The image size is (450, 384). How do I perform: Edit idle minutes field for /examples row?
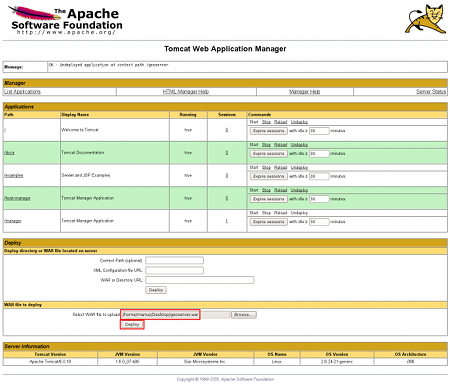point(319,176)
